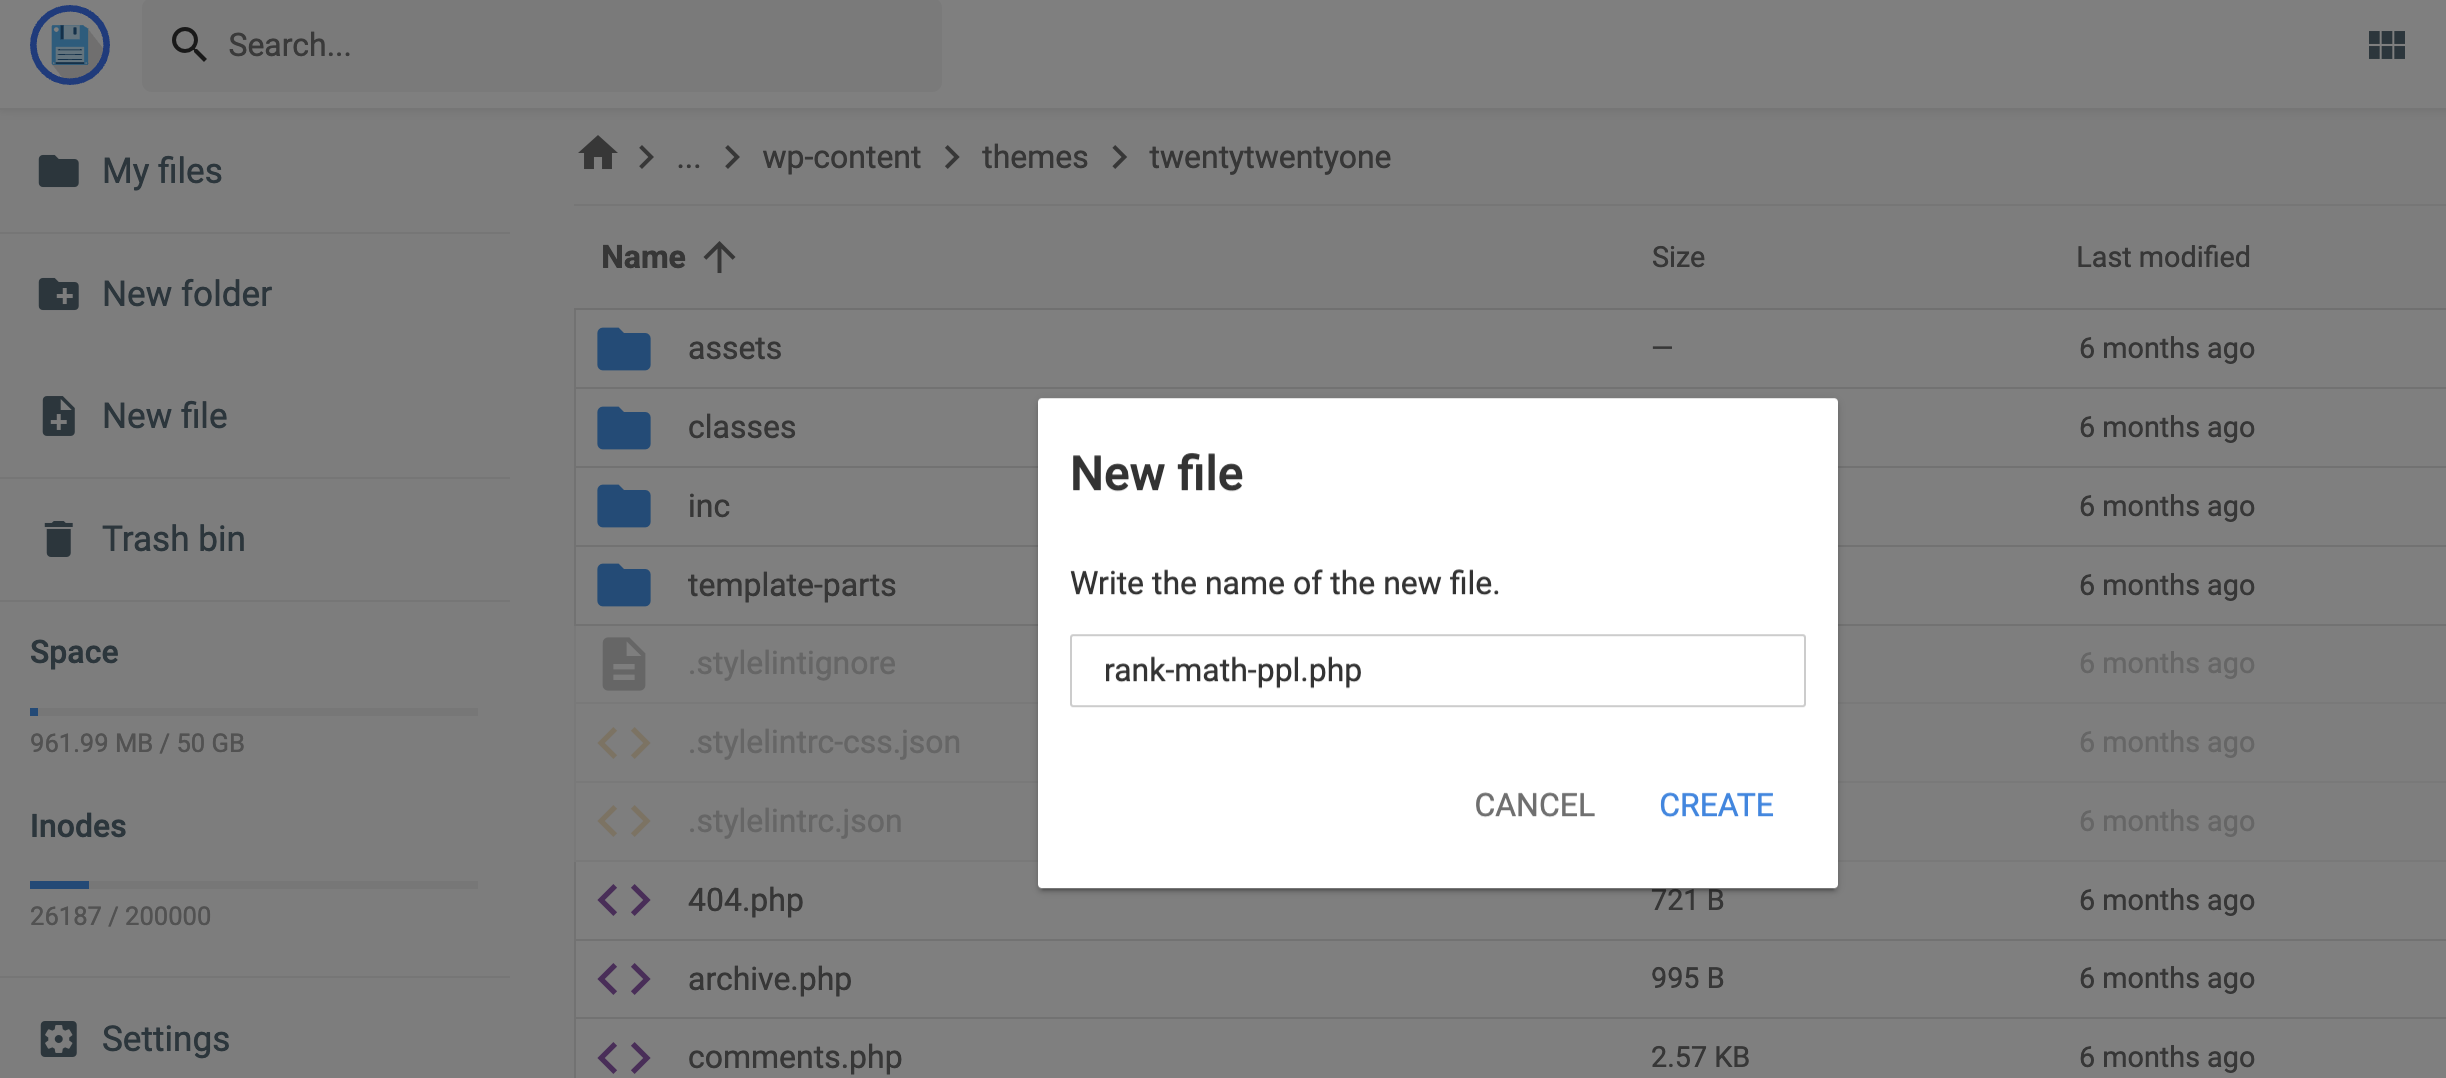2446x1078 pixels.
Task: Click the New file document icon
Action: click(x=59, y=416)
